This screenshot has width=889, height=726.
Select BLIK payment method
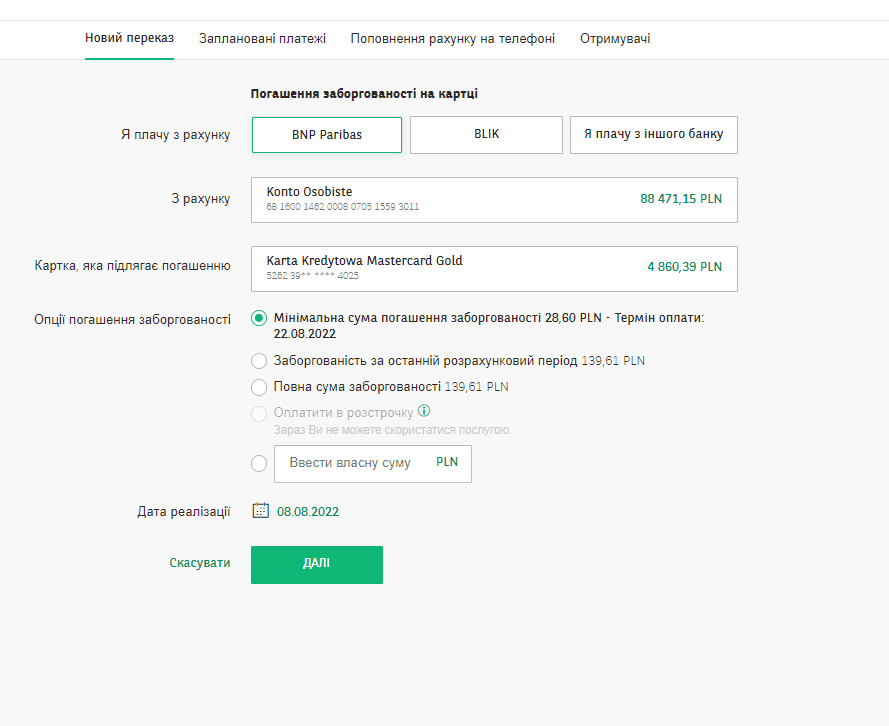pyautogui.click(x=486, y=135)
